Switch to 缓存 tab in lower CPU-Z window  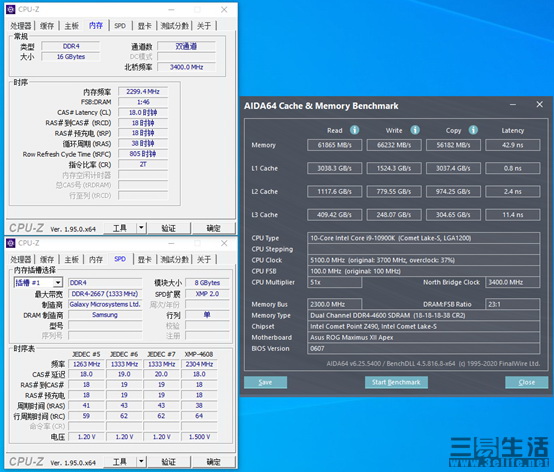click(47, 260)
